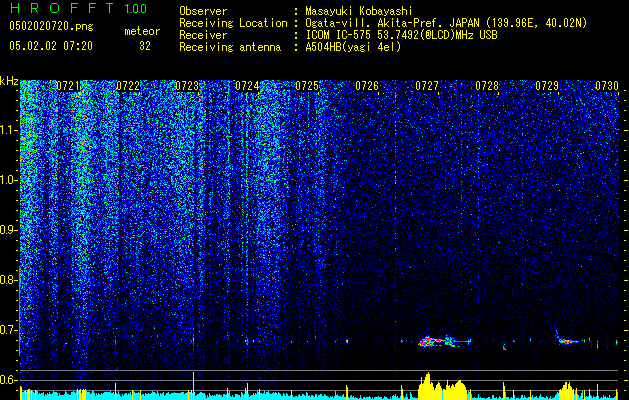Click the kHz axis unit label

pos(9,81)
